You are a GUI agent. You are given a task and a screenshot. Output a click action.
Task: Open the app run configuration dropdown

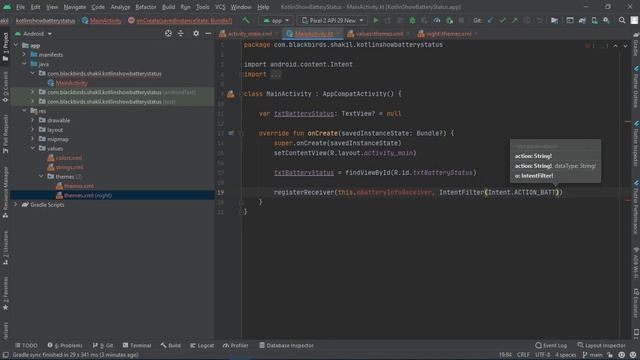pos(276,20)
